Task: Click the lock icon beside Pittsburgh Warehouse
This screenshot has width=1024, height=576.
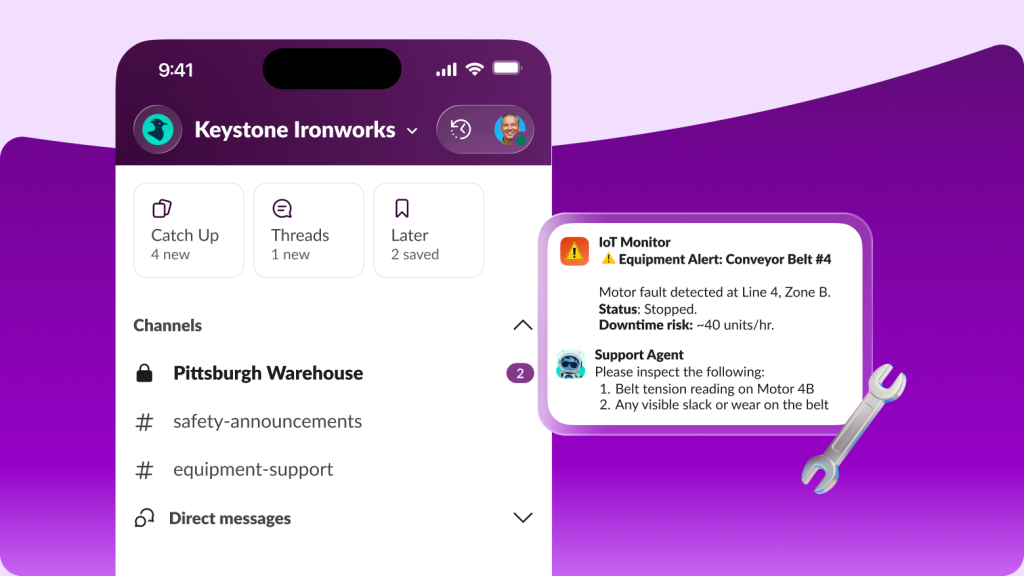Action: 144,373
